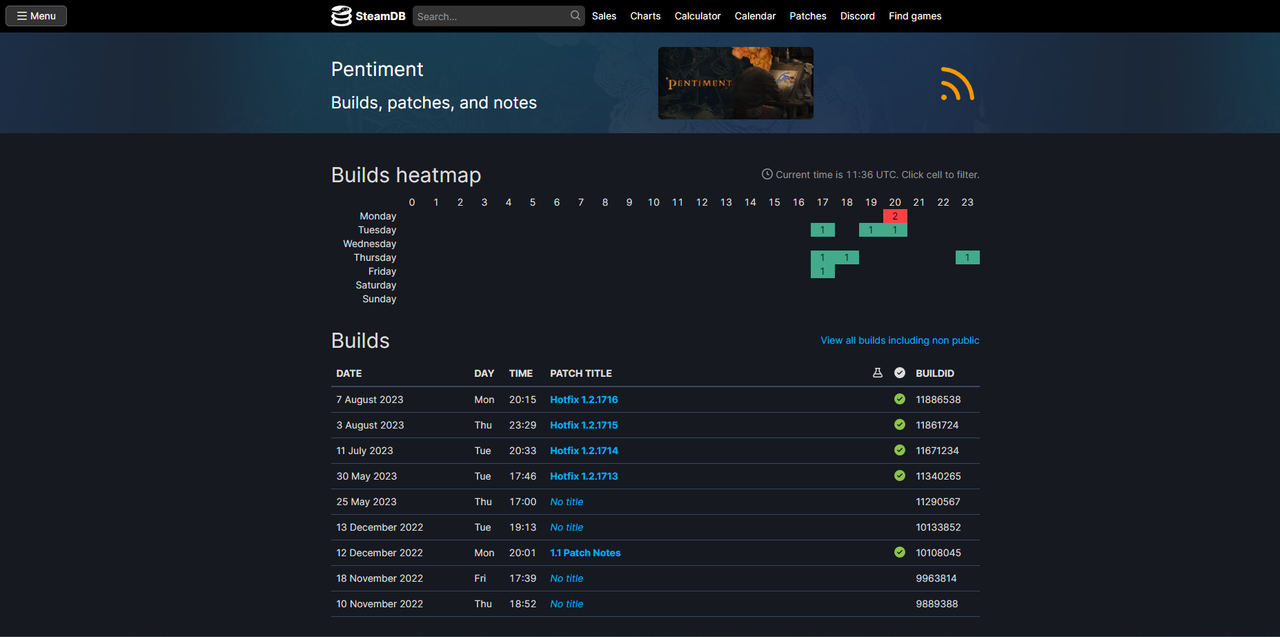
Task: Click the checkmark column header icon
Action: pyautogui.click(x=900, y=373)
